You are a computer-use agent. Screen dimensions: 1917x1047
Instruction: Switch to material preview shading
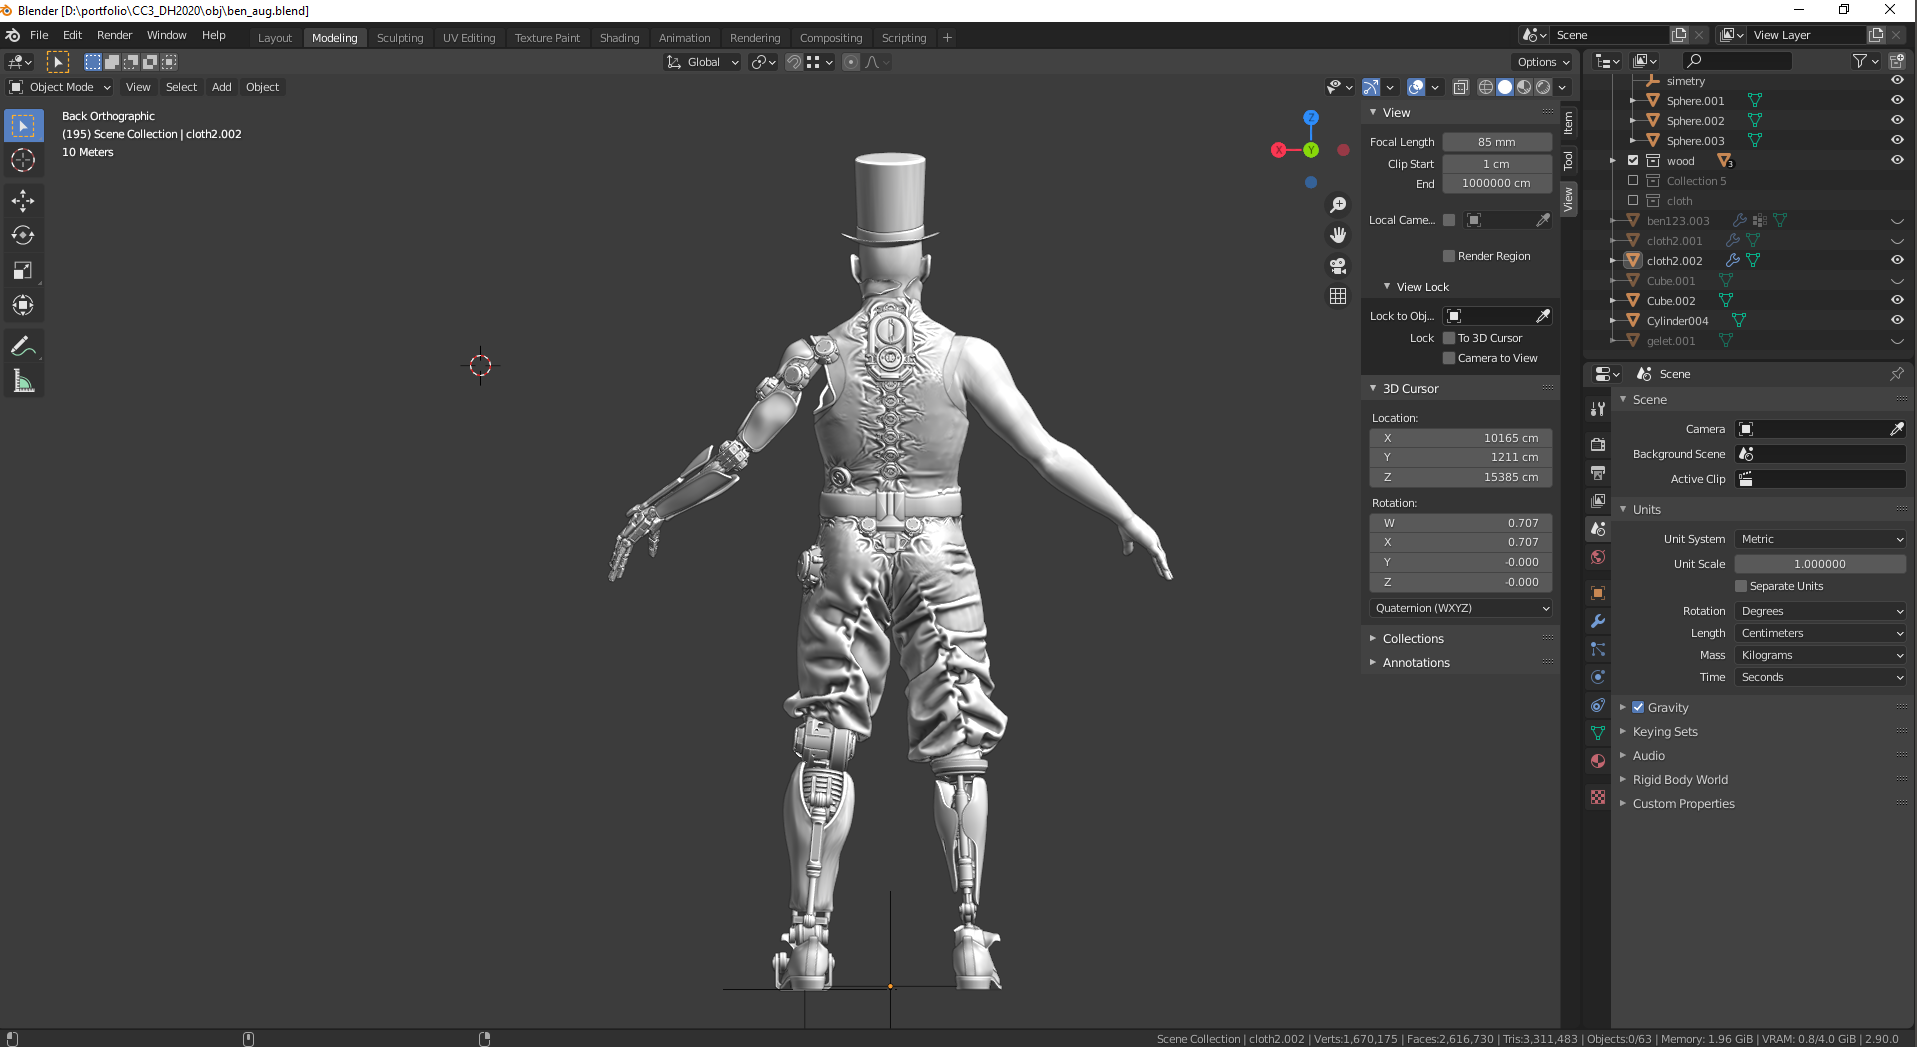[1524, 88]
